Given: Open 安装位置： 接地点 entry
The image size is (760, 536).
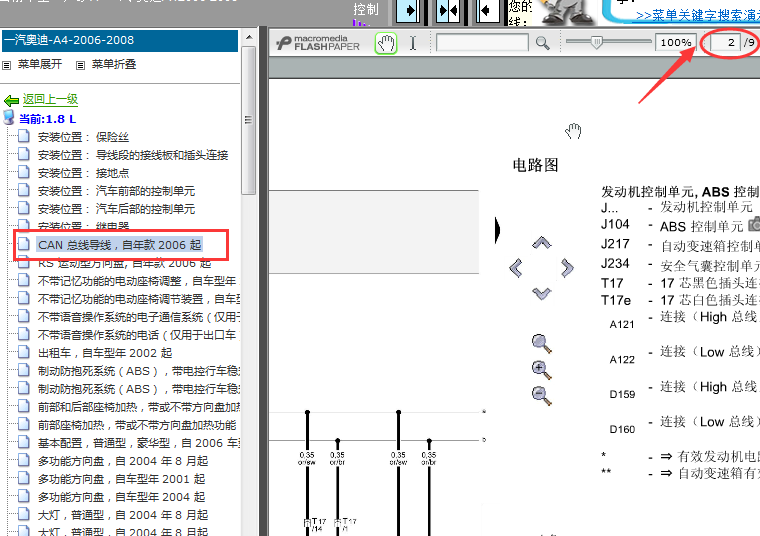Looking at the screenshot, I should pyautogui.click(x=83, y=173).
